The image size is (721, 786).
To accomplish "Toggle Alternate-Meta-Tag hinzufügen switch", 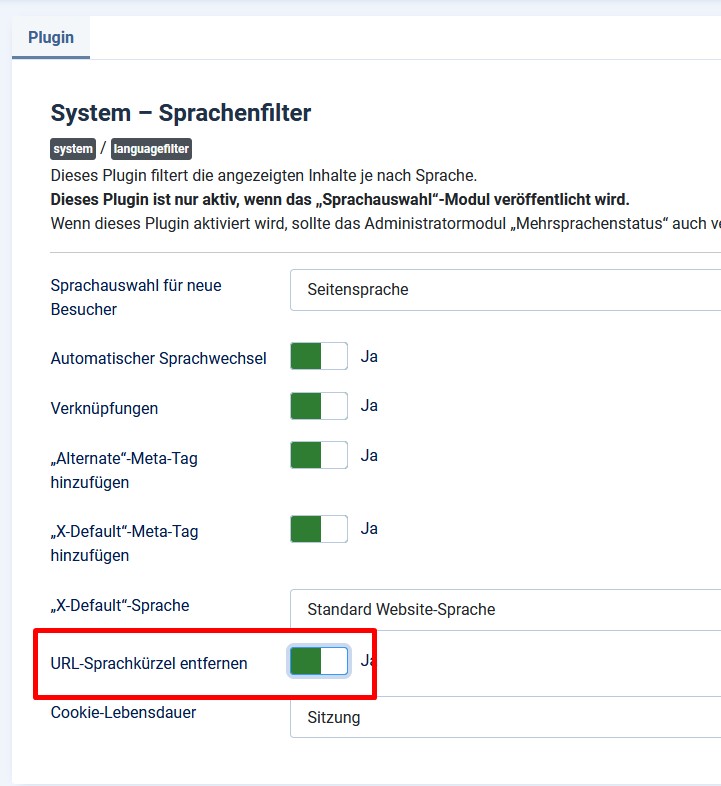I will coord(319,455).
